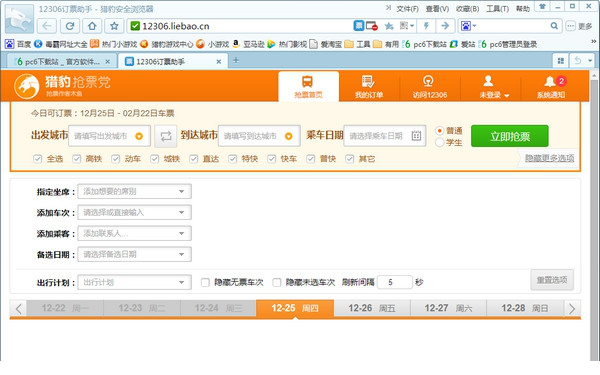Open the 更多 more menu in the toolbar

pyautogui.click(x=579, y=26)
